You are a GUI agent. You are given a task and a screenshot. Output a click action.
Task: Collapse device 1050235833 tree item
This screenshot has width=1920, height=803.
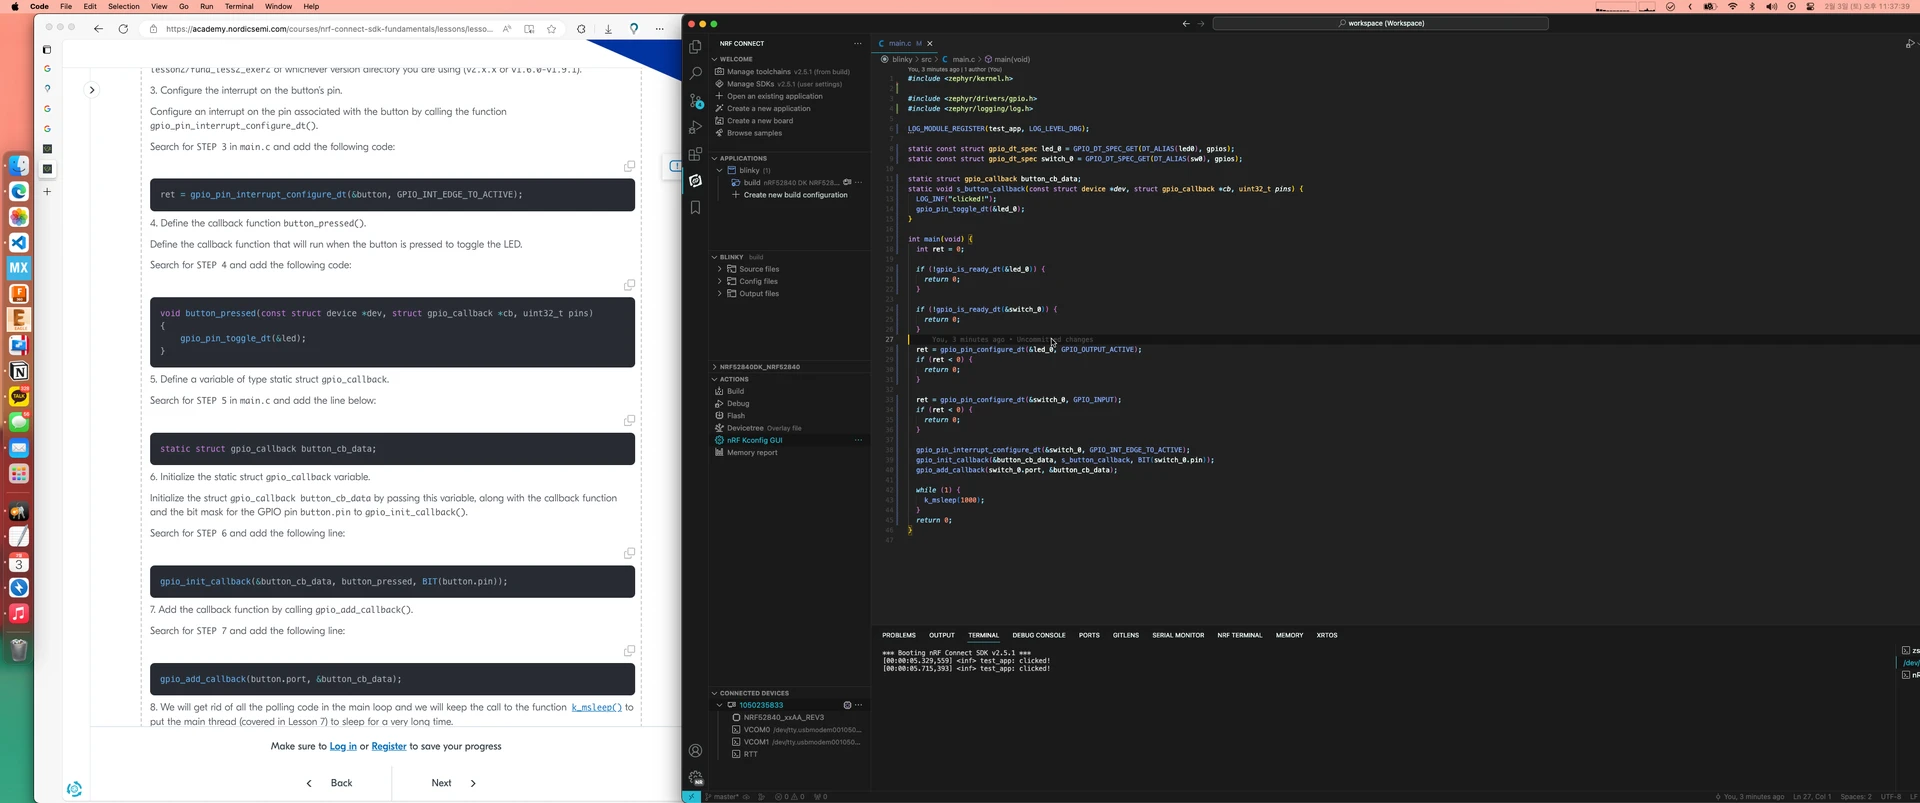pos(719,705)
